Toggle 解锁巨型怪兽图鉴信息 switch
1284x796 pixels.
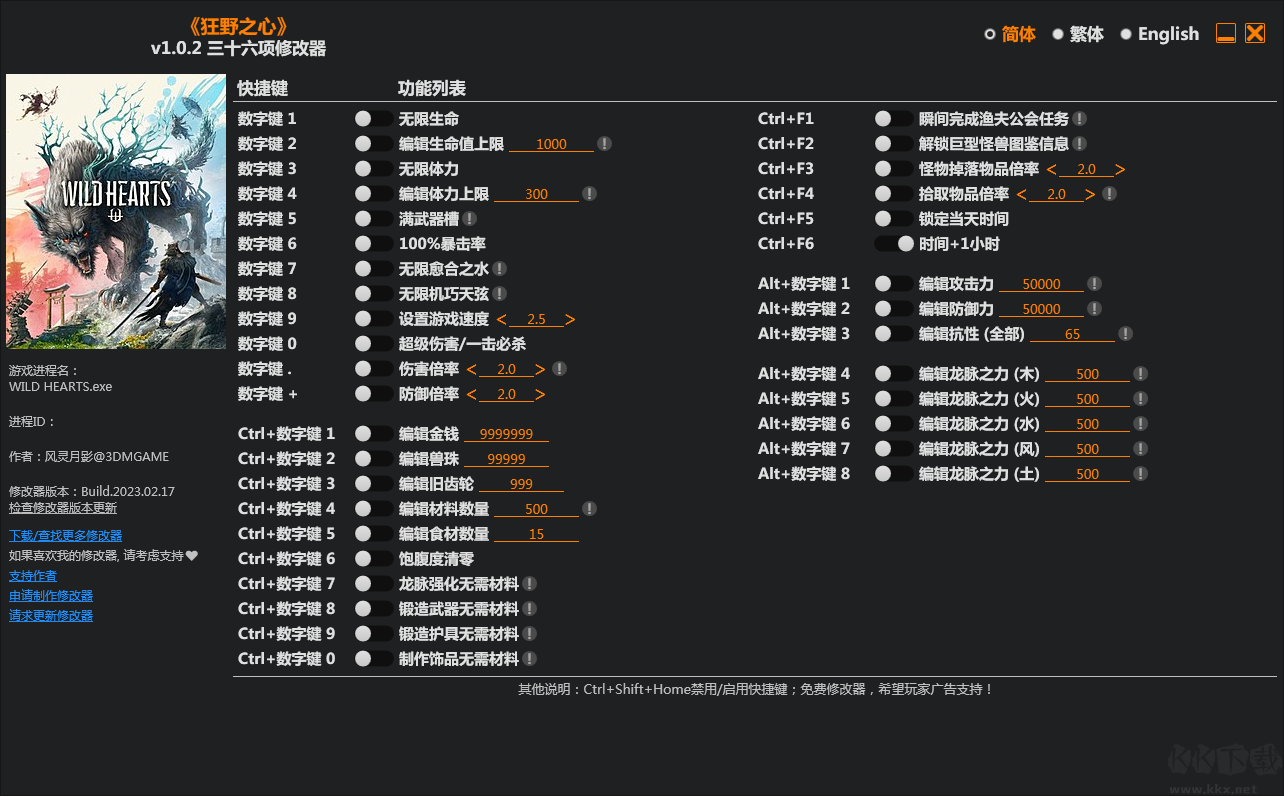[894, 144]
